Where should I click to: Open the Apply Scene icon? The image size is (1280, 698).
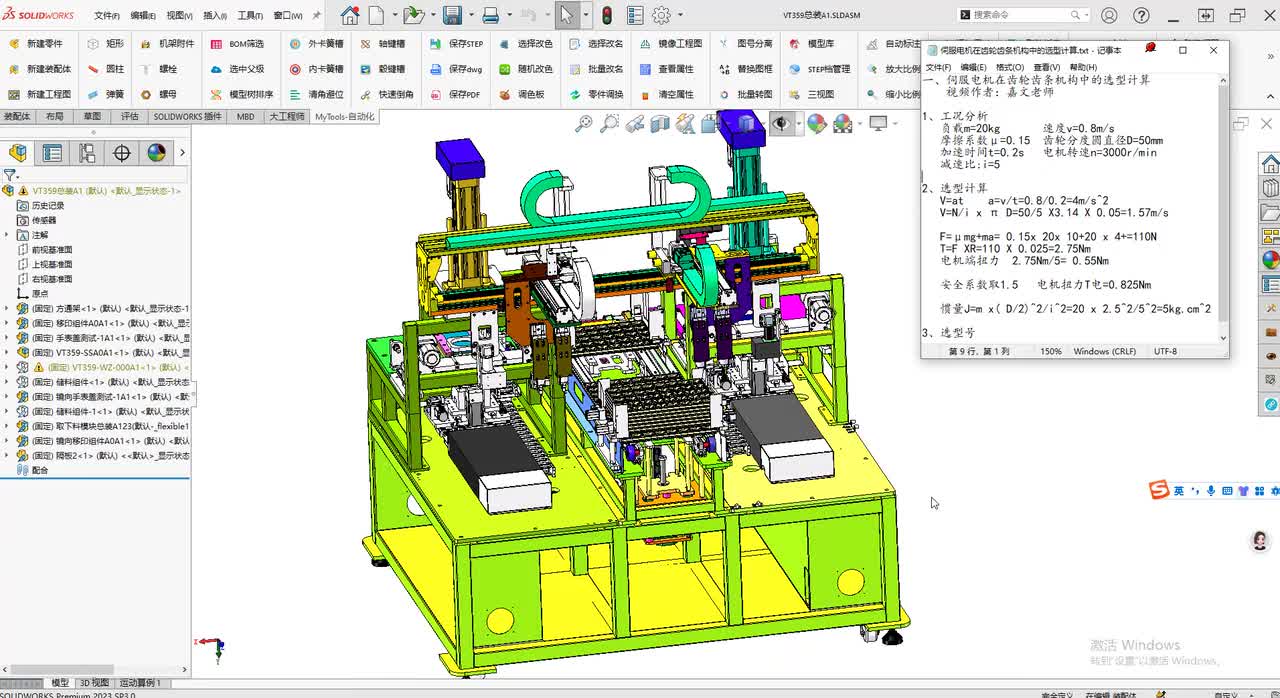tap(843, 123)
